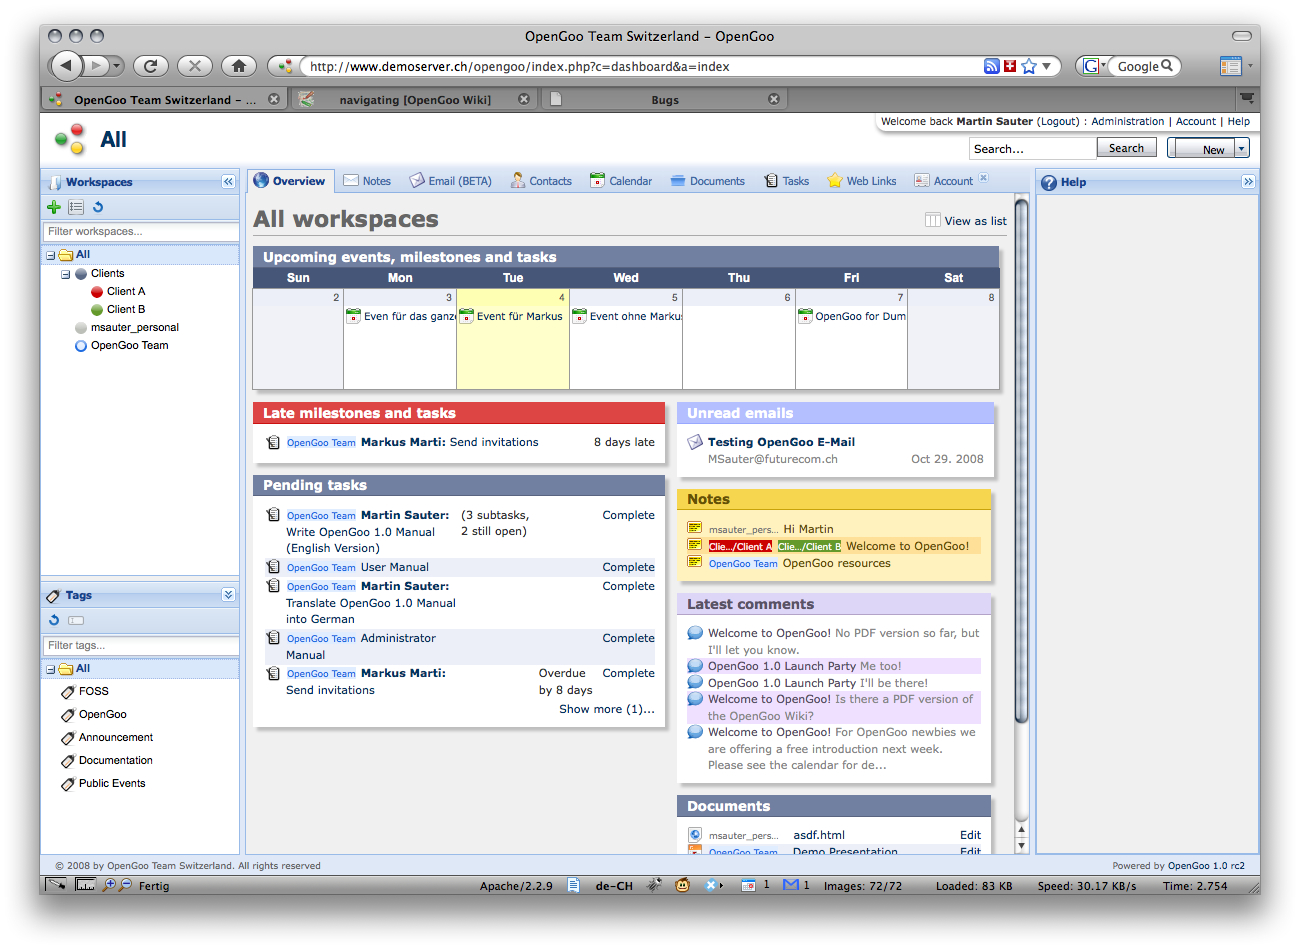
Task: Click the Search text field
Action: point(1032,148)
